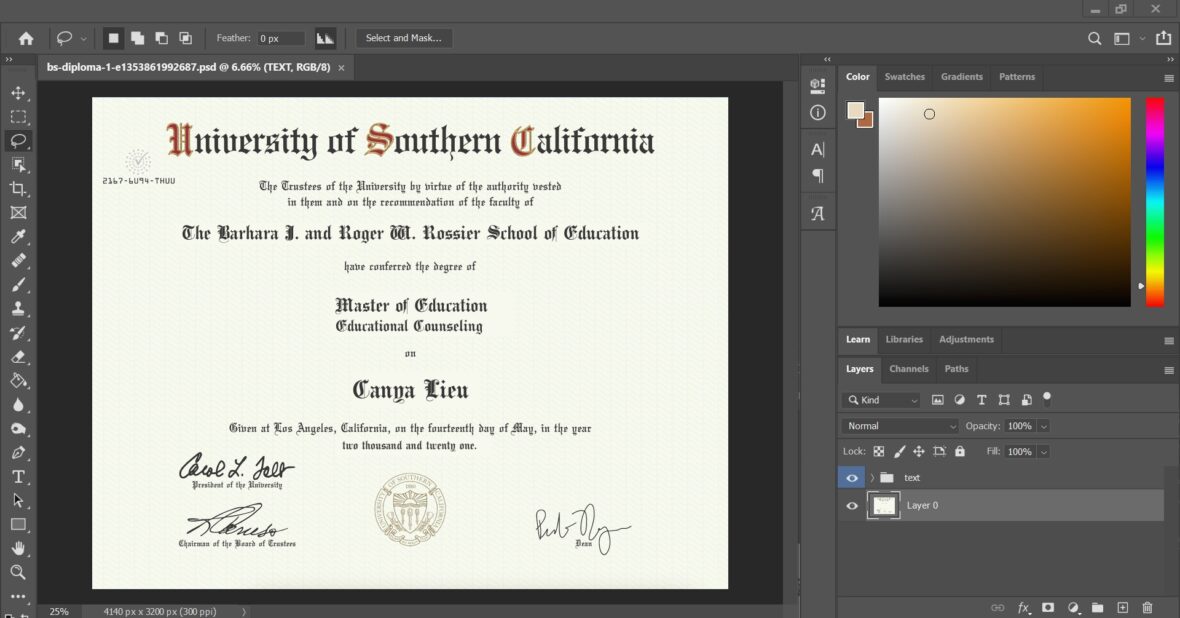Create a new layer in Layers panel
Viewport: 1180px width, 618px height.
click(x=1122, y=607)
